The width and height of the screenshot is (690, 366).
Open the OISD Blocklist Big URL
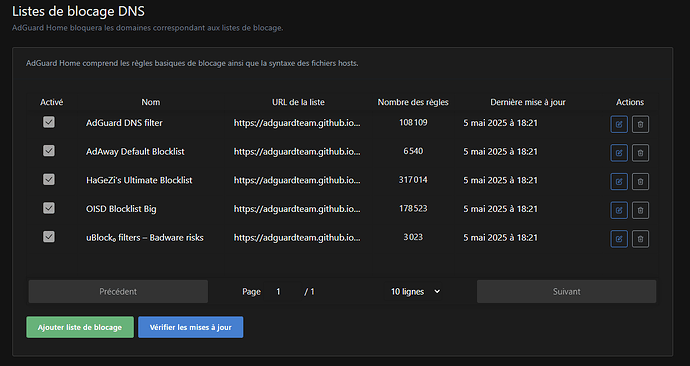click(297, 209)
